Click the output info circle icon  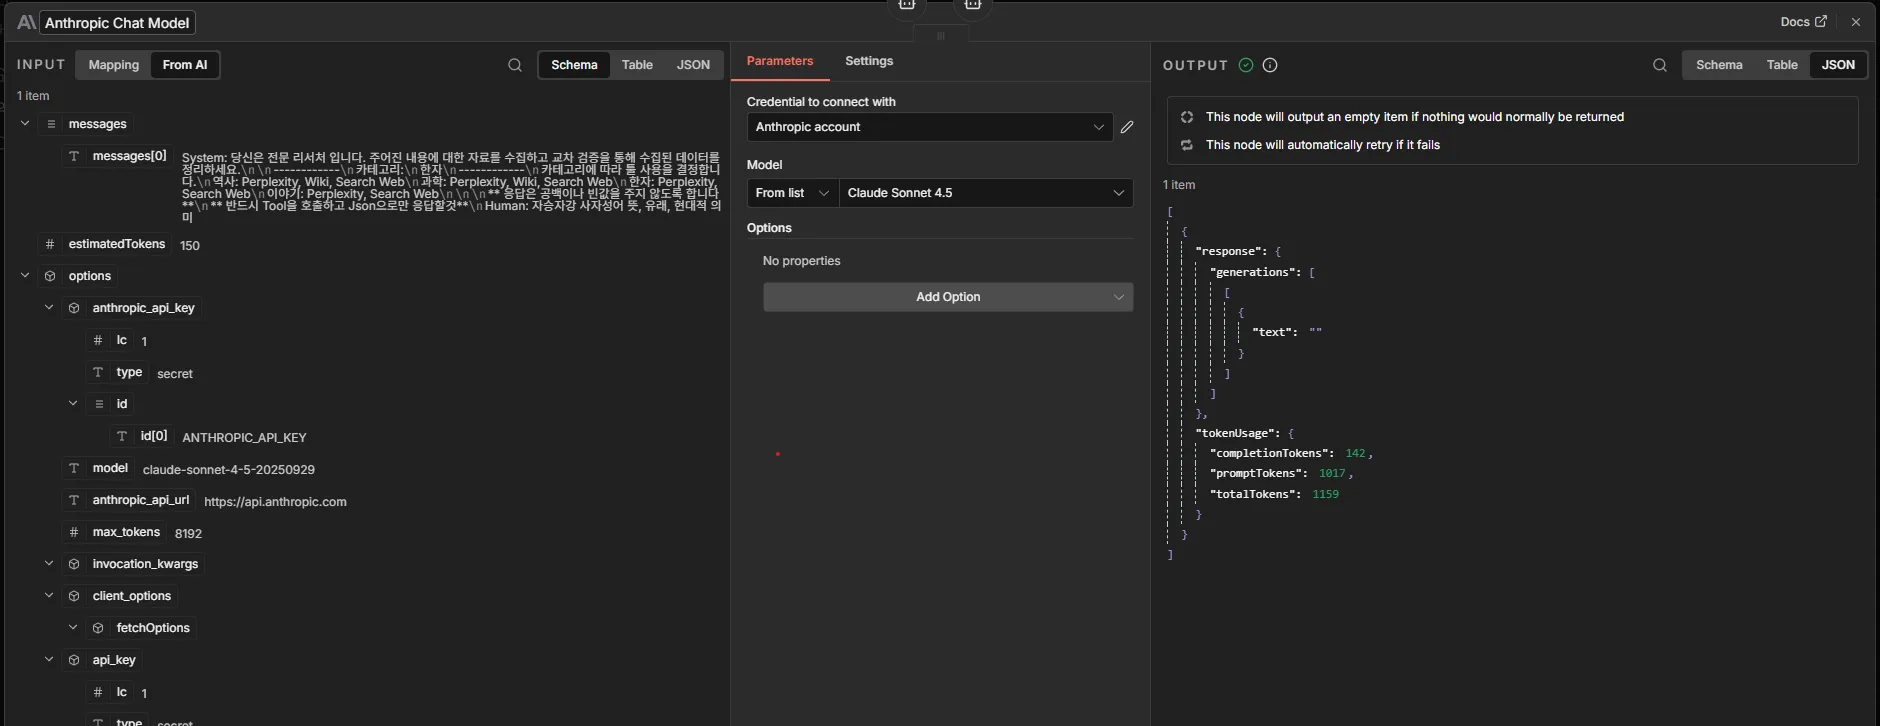(1270, 65)
